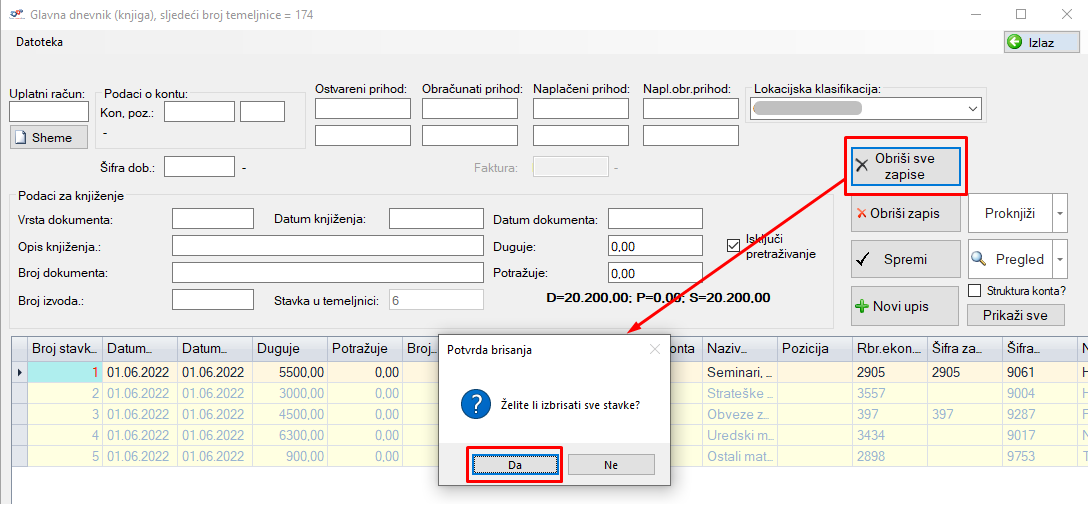Decline deletion with Ne button
1088x526 pixels.
pyautogui.click(x=611, y=465)
